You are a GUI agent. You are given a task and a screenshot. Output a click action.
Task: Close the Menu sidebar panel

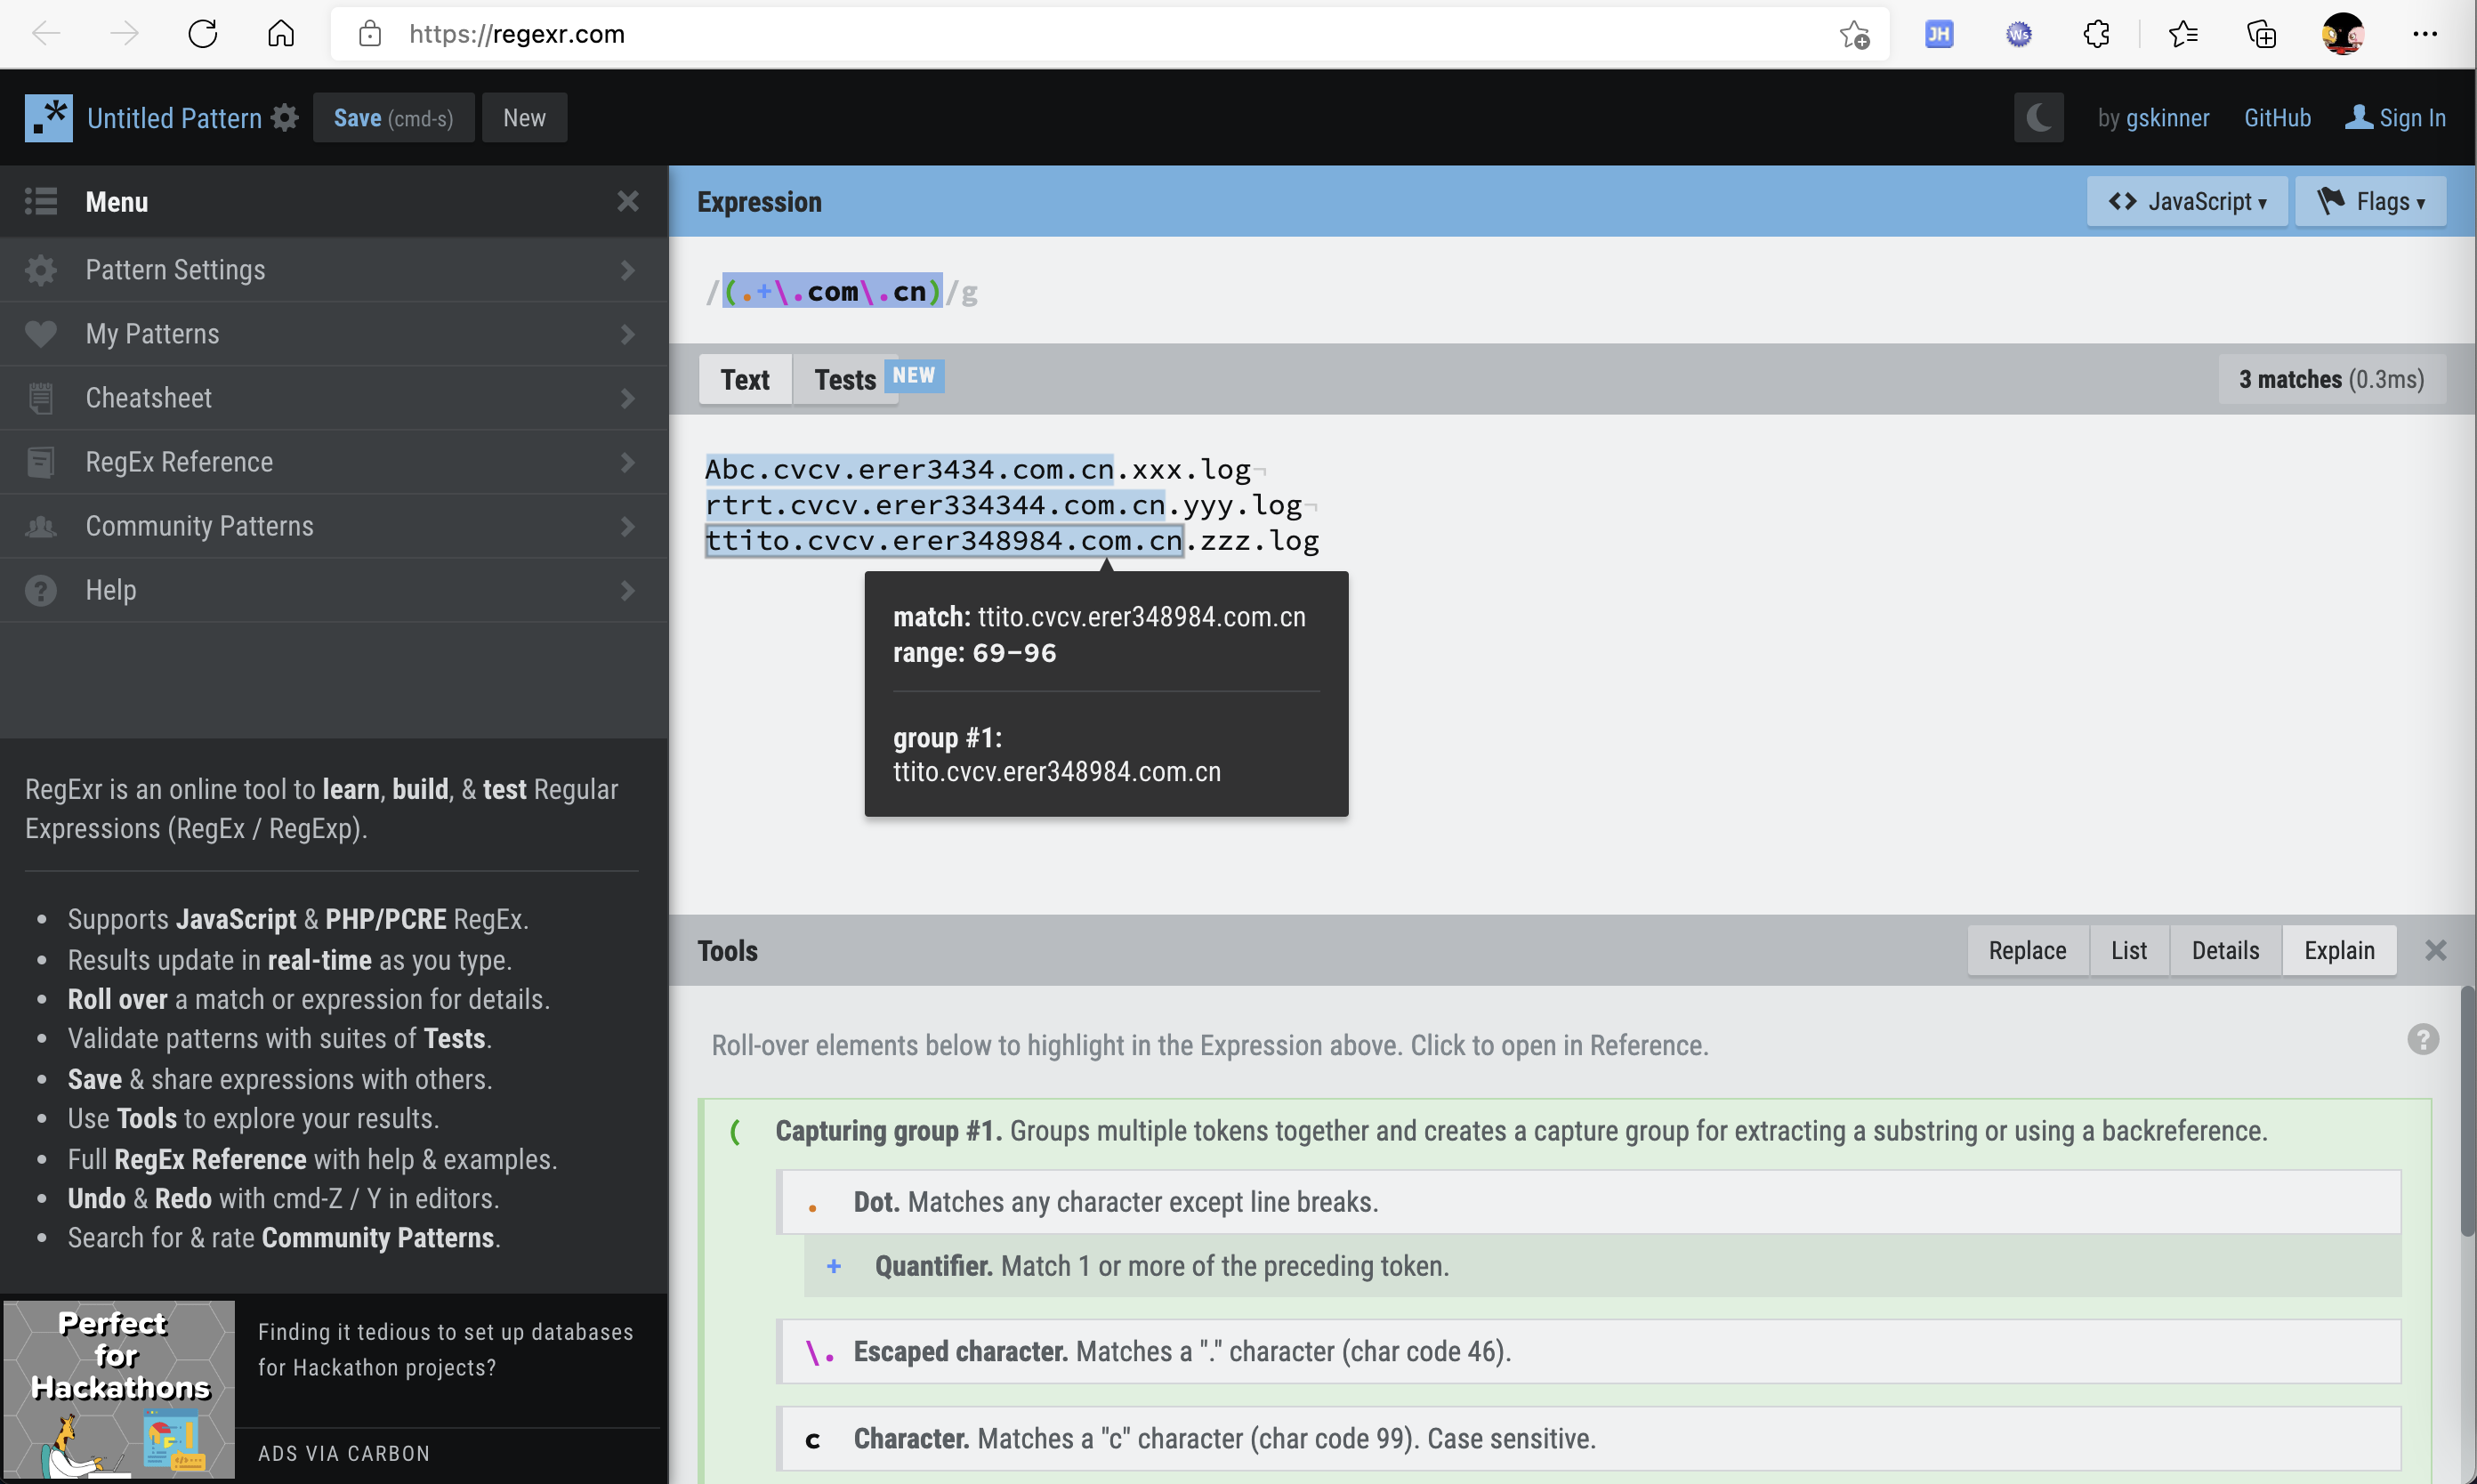pyautogui.click(x=627, y=202)
